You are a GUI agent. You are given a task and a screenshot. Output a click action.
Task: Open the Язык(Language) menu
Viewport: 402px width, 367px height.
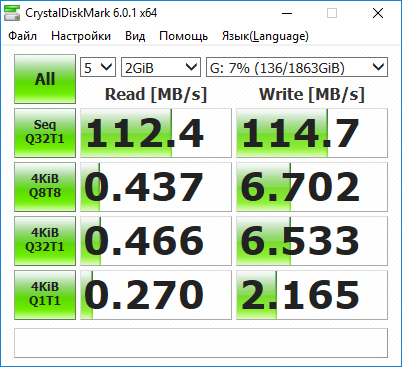[x=265, y=36]
